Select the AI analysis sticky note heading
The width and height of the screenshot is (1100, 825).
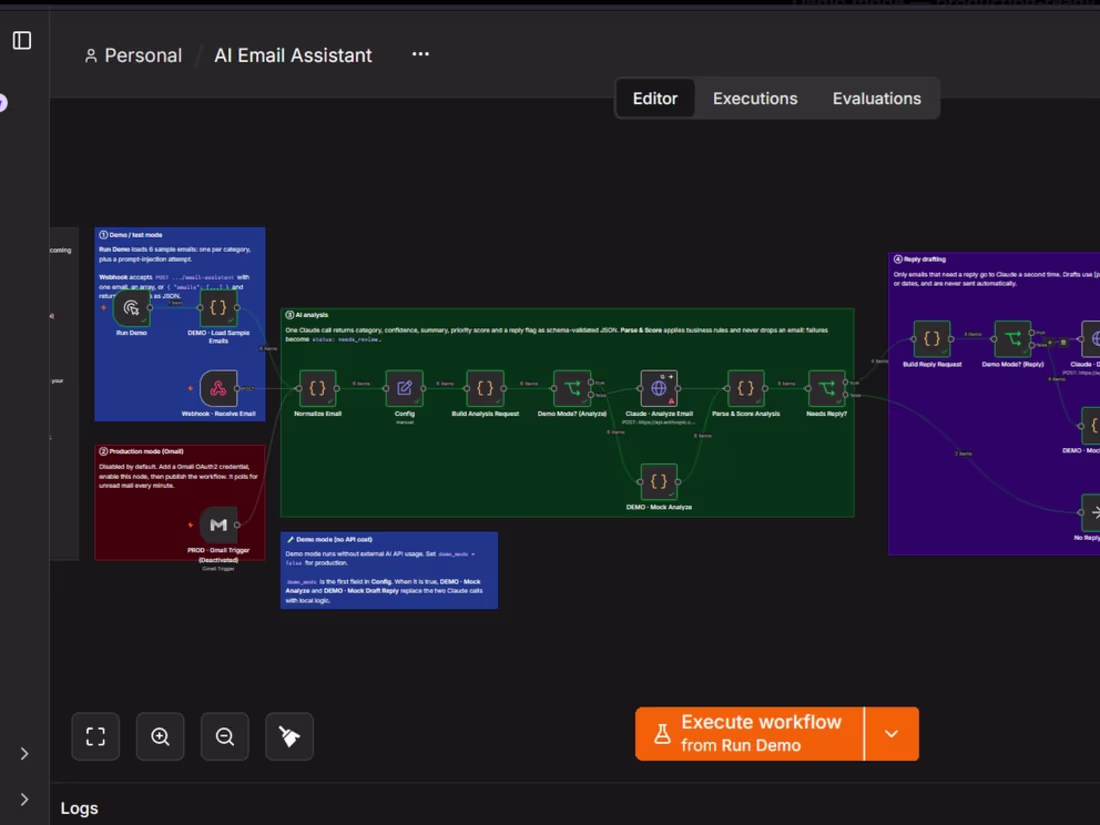point(307,315)
